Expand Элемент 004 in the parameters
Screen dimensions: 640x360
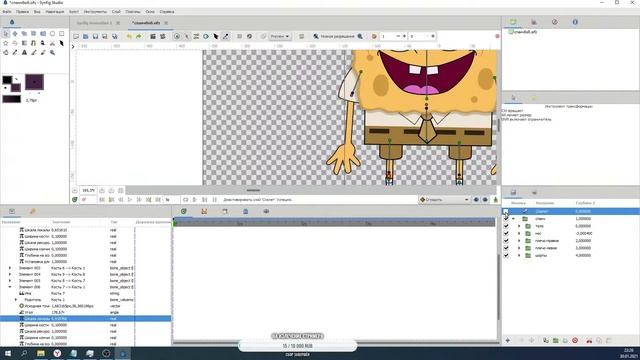10,274
